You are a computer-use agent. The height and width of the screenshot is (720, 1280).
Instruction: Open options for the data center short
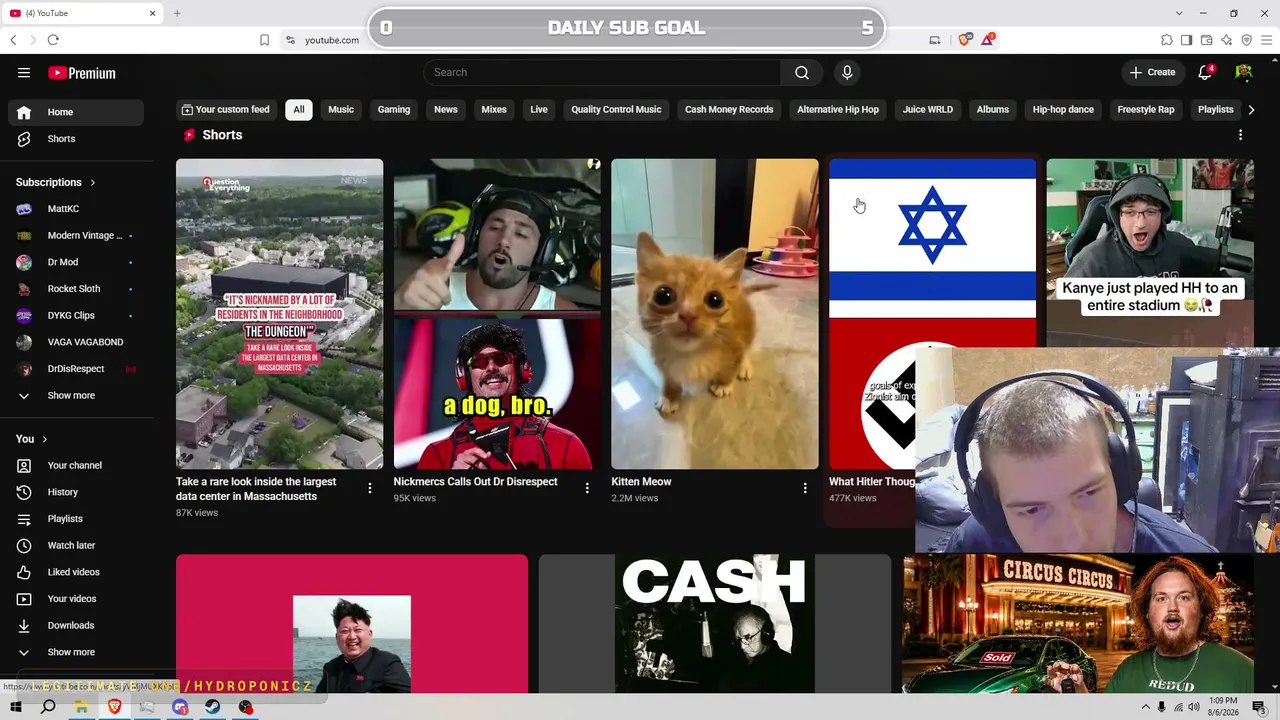(370, 488)
